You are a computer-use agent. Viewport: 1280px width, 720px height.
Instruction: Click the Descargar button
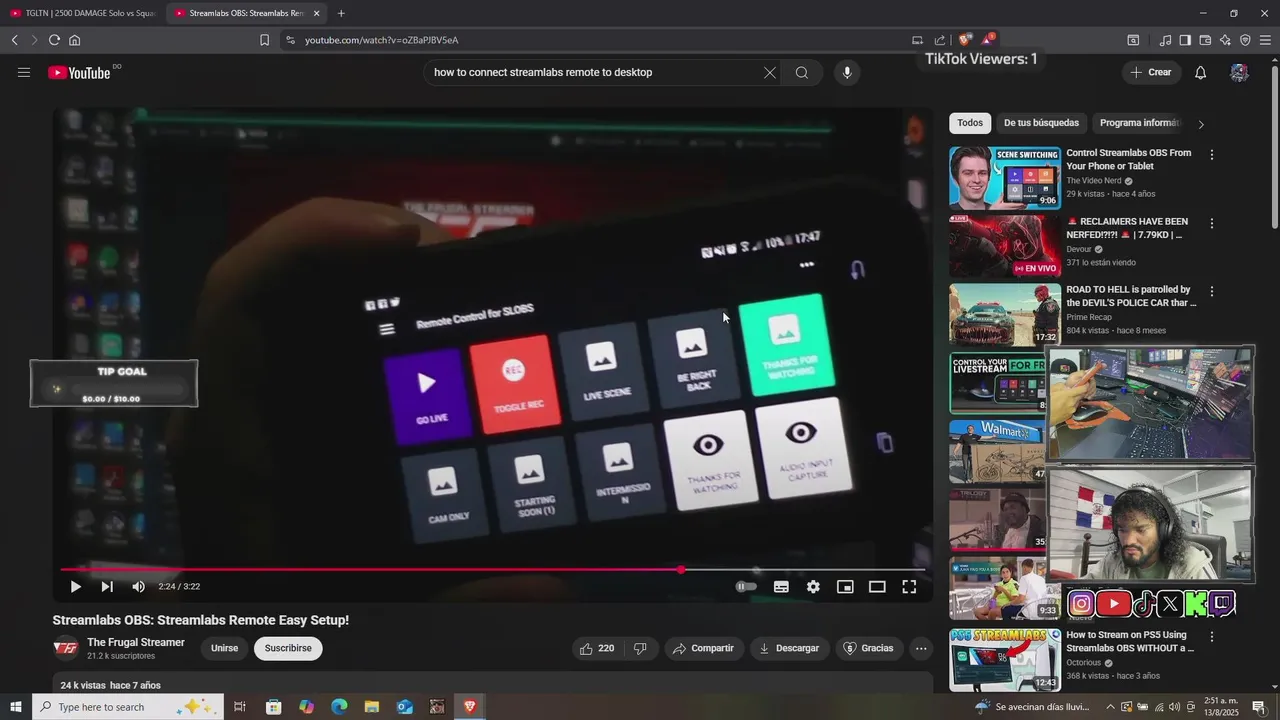pos(789,648)
